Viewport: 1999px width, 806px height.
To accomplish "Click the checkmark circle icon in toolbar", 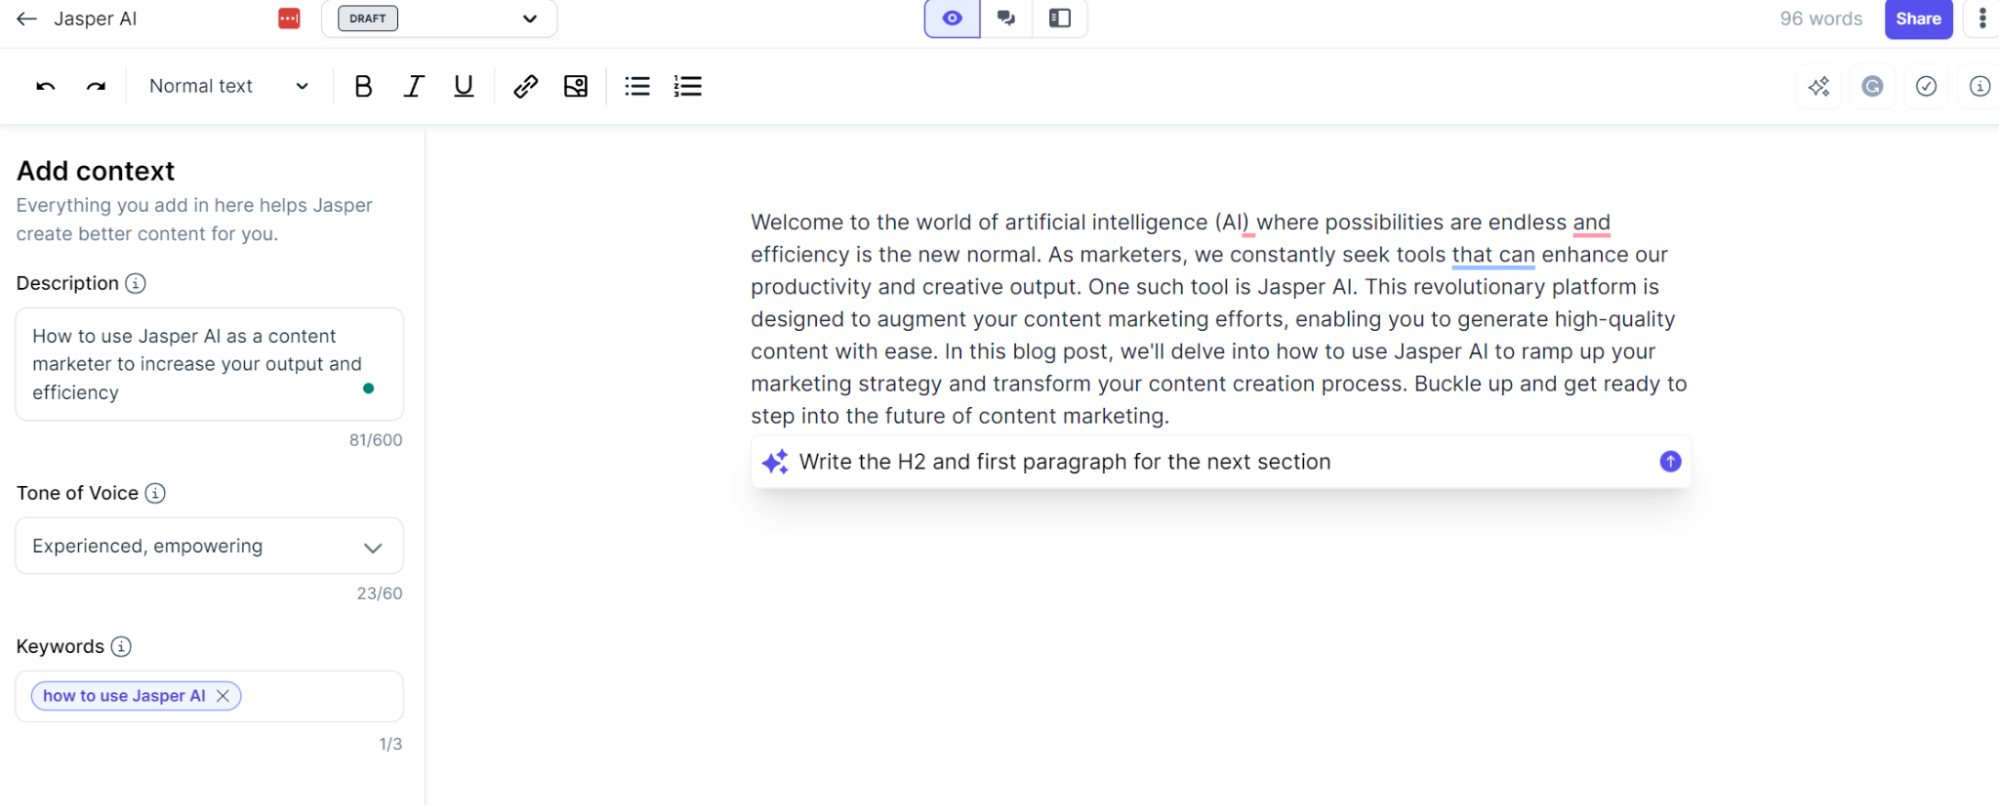I will coord(1926,87).
